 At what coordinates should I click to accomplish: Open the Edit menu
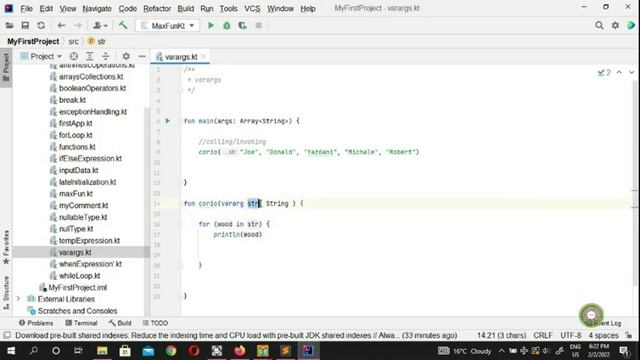[46, 9]
